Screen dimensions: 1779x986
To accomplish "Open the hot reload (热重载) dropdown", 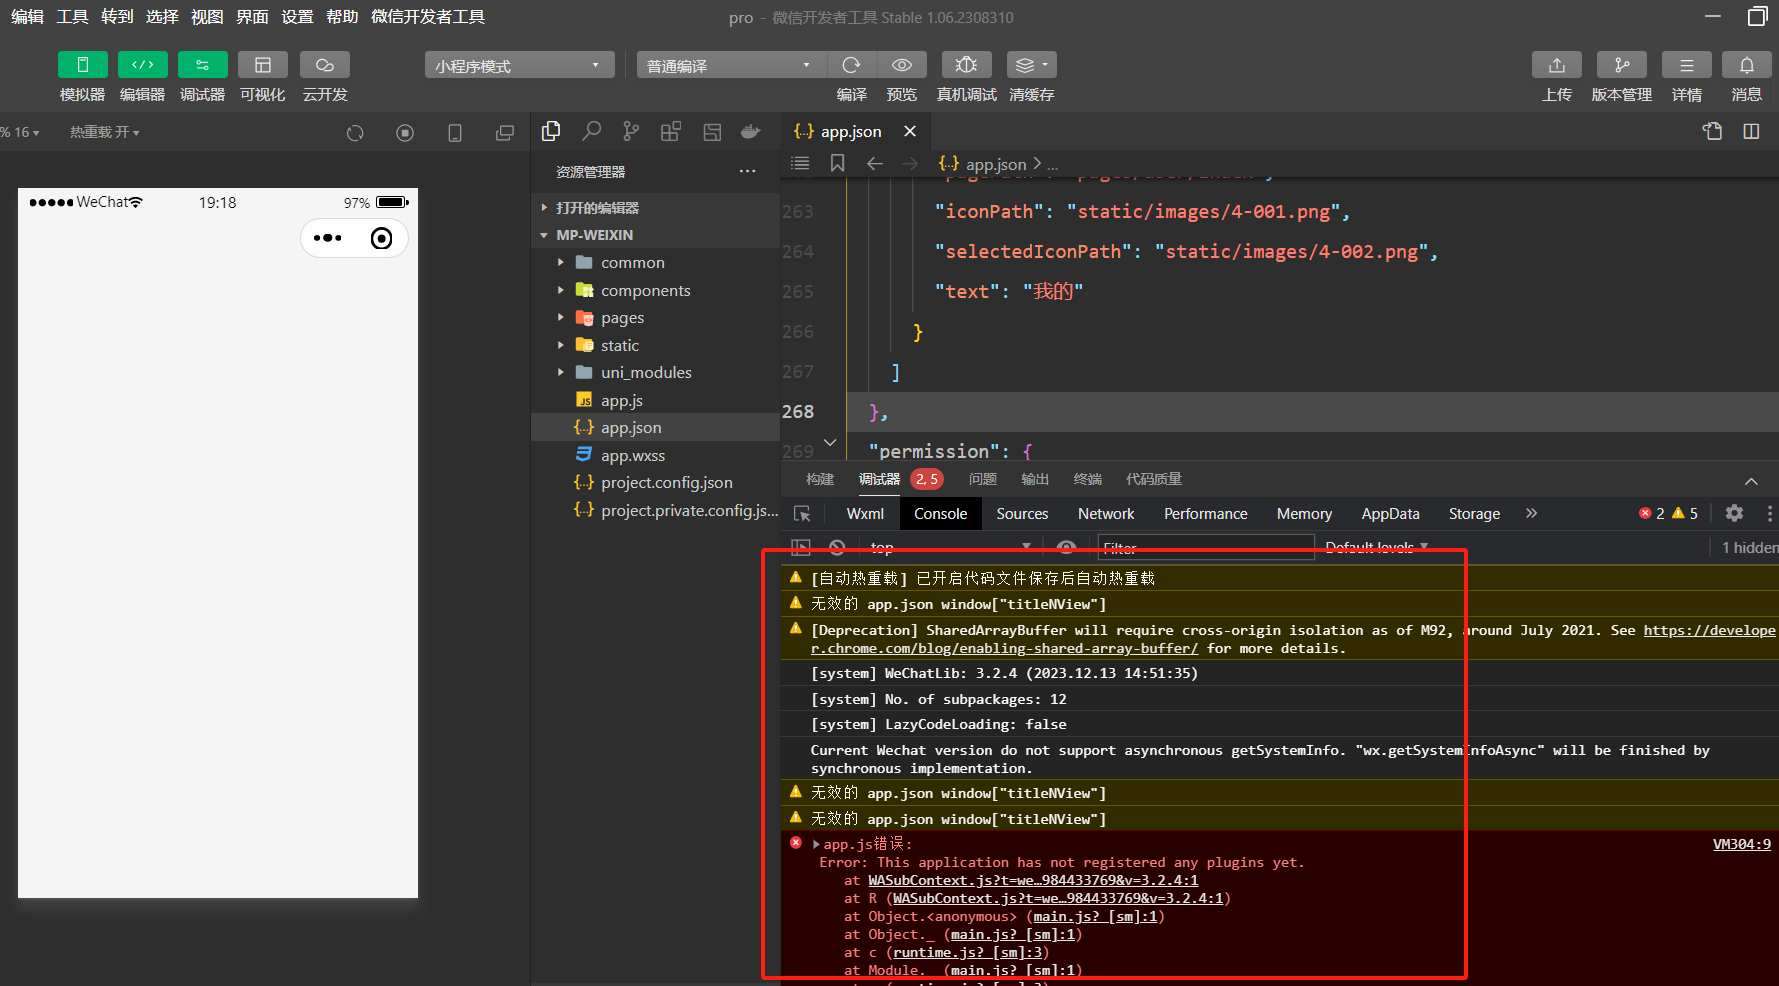I will (104, 132).
